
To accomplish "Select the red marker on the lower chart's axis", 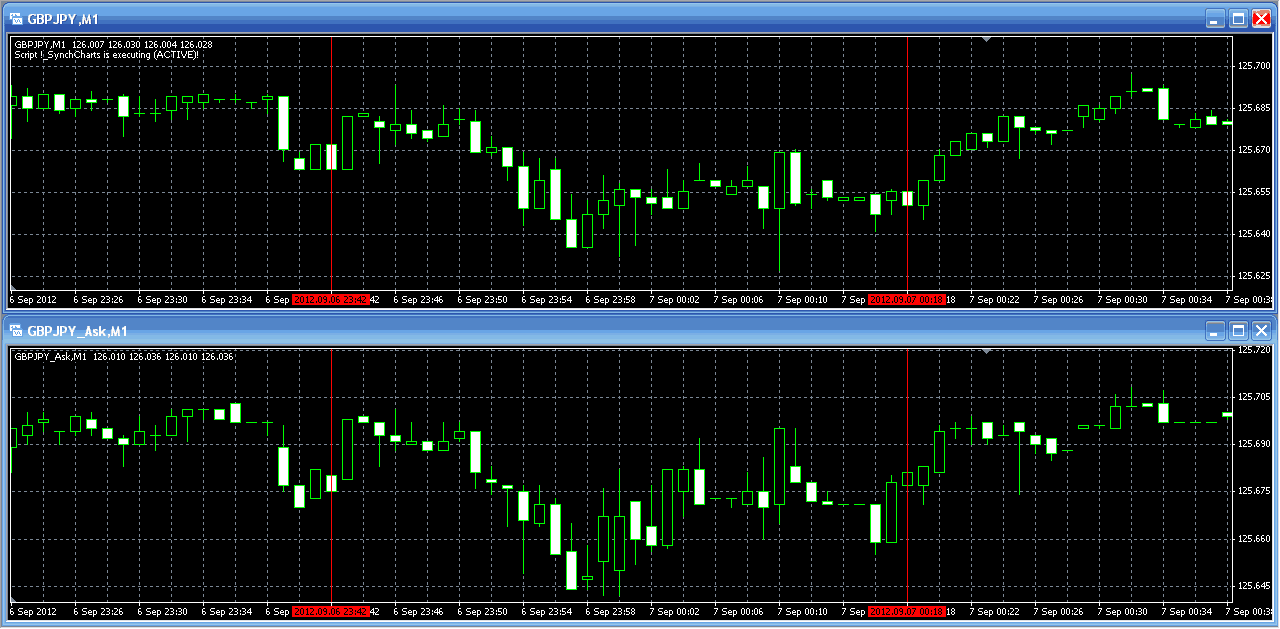I will [331, 610].
